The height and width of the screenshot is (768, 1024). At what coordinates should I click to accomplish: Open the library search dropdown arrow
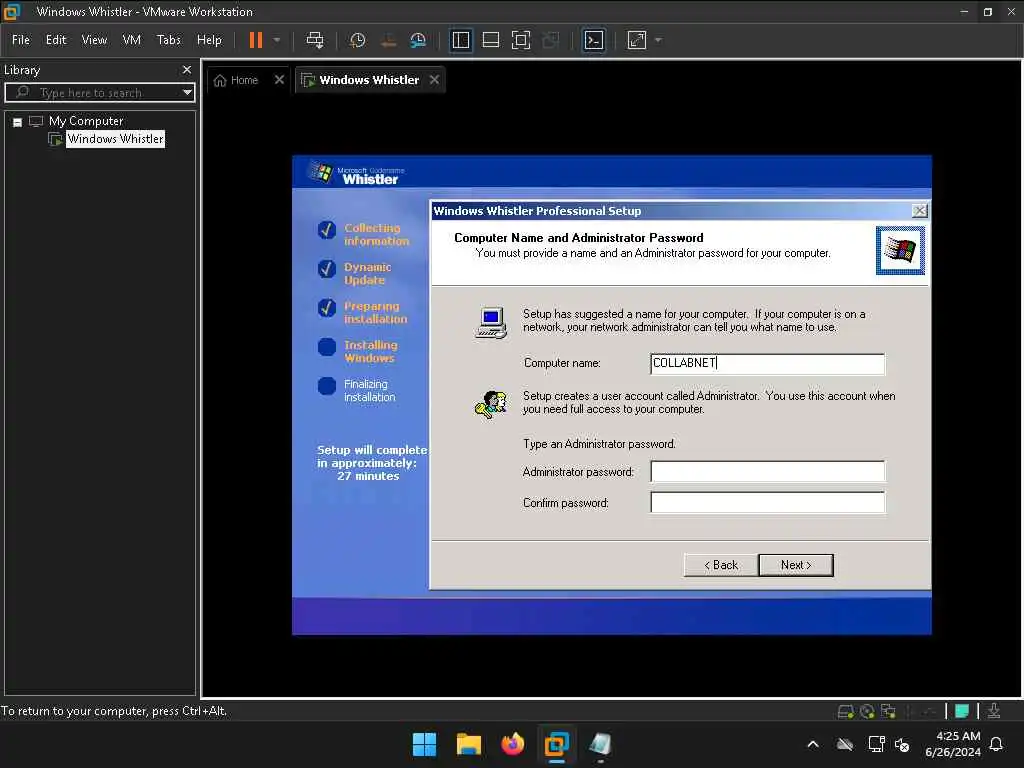point(187,92)
